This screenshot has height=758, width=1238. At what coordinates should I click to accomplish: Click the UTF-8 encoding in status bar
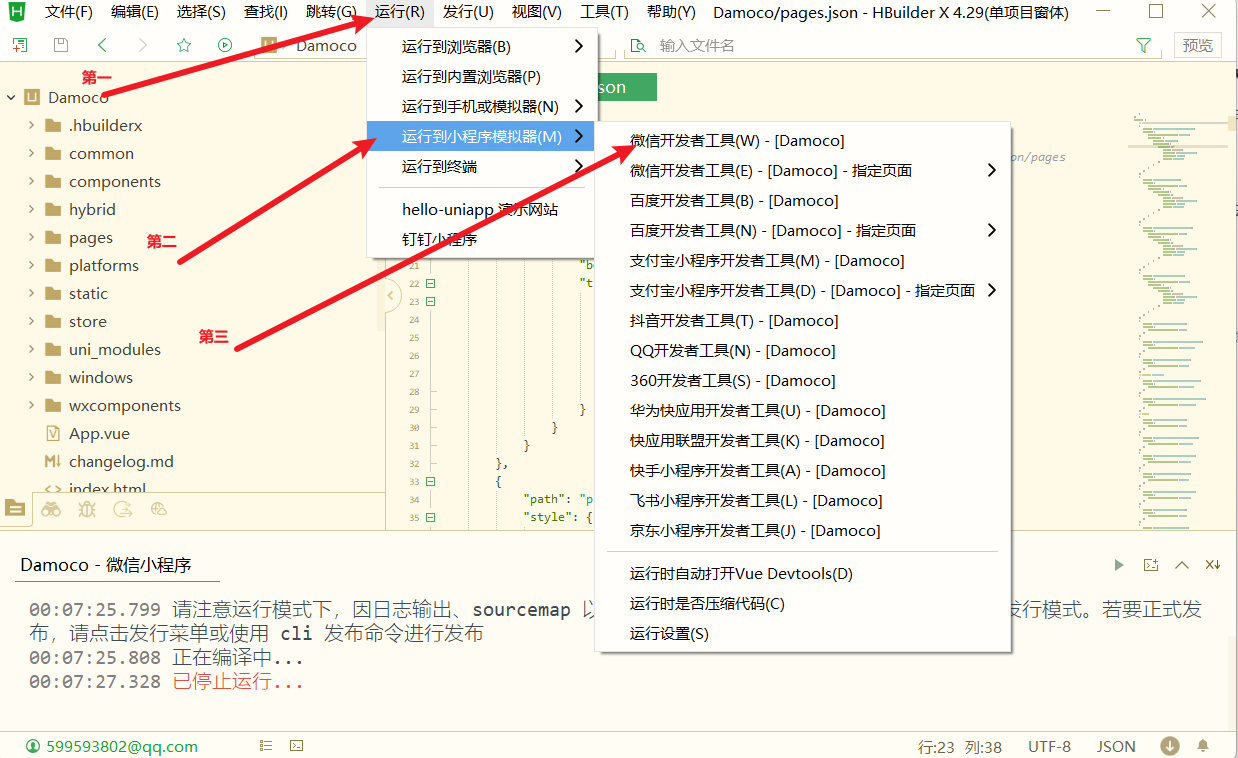click(1049, 746)
